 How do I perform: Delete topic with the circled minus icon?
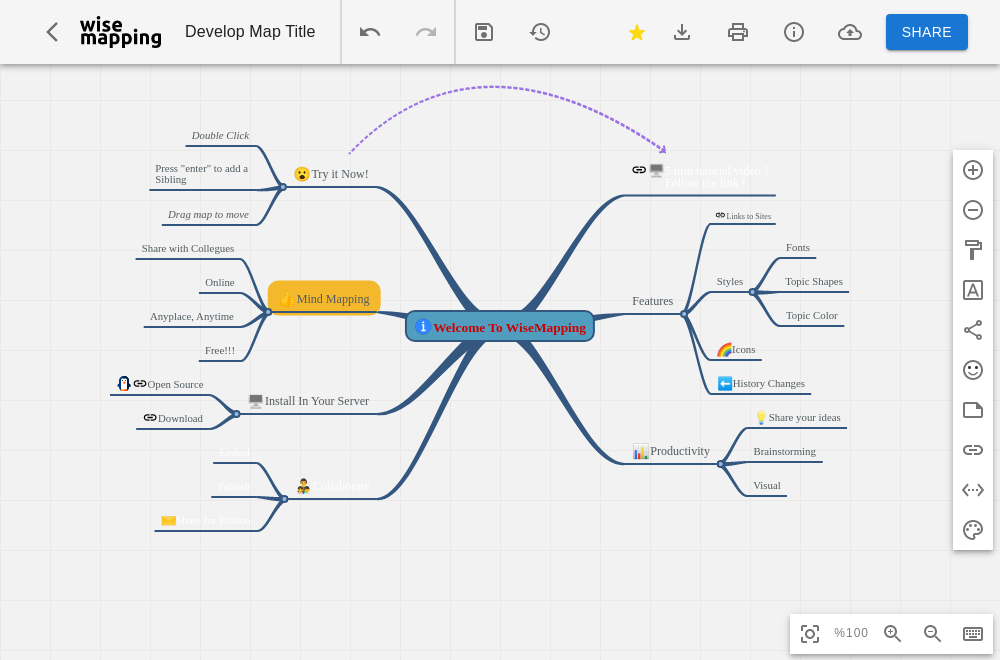coord(973,210)
